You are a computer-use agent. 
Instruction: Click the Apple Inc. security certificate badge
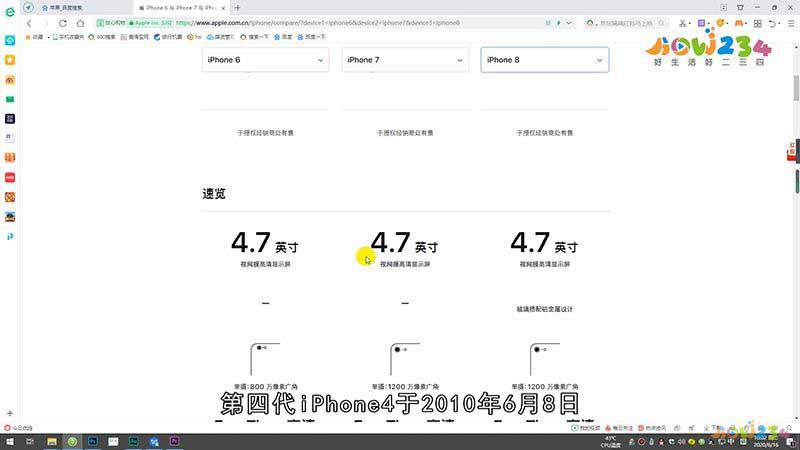(150, 23)
